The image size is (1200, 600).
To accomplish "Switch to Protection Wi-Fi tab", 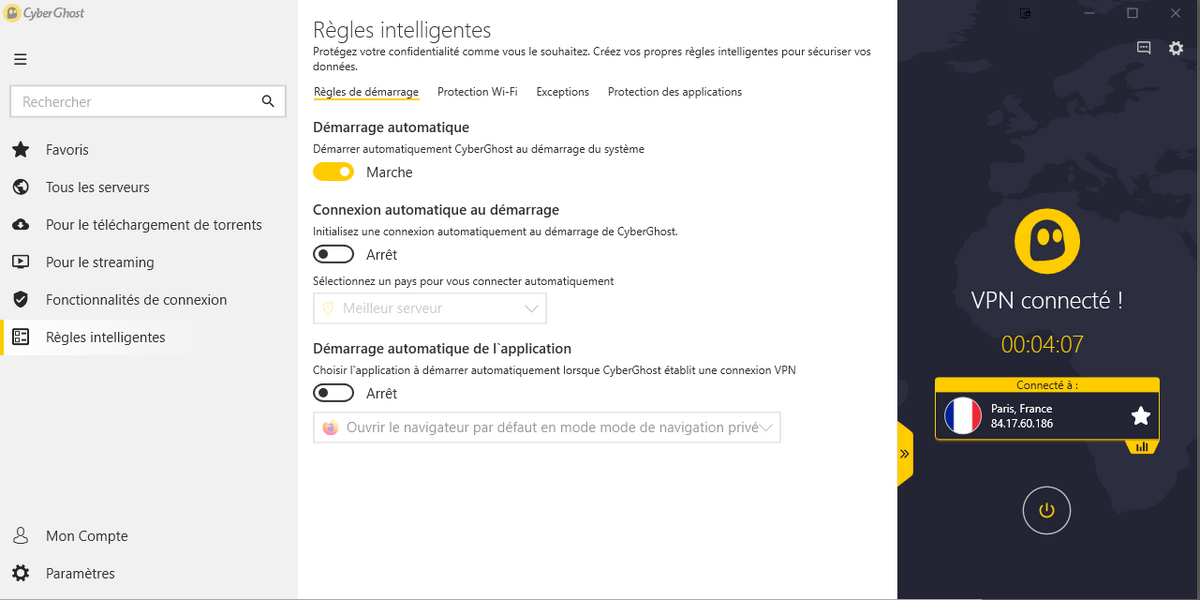I will click(x=477, y=92).
